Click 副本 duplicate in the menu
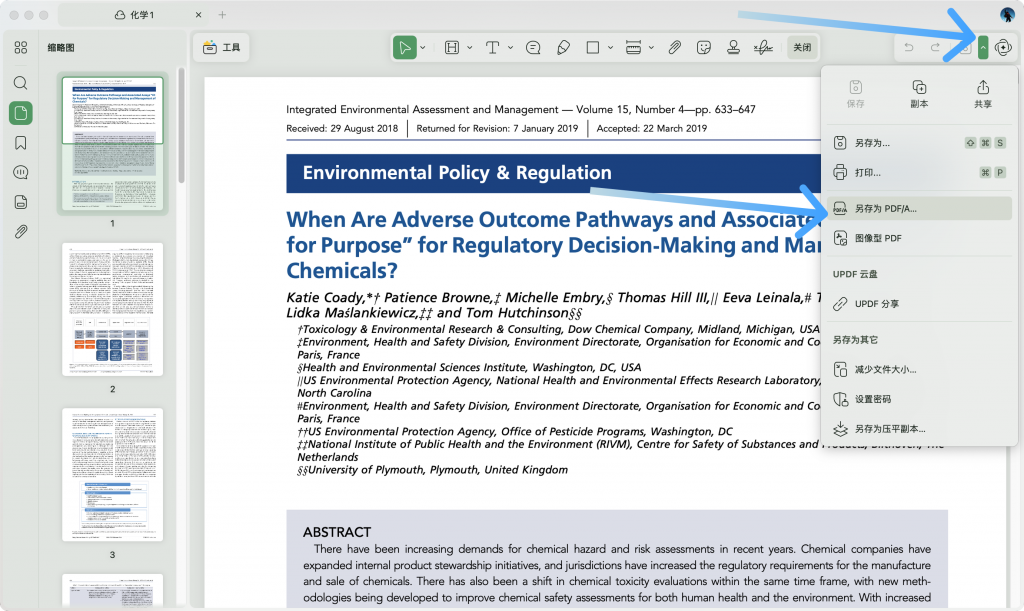Image resolution: width=1024 pixels, height=611 pixels. 919,94
